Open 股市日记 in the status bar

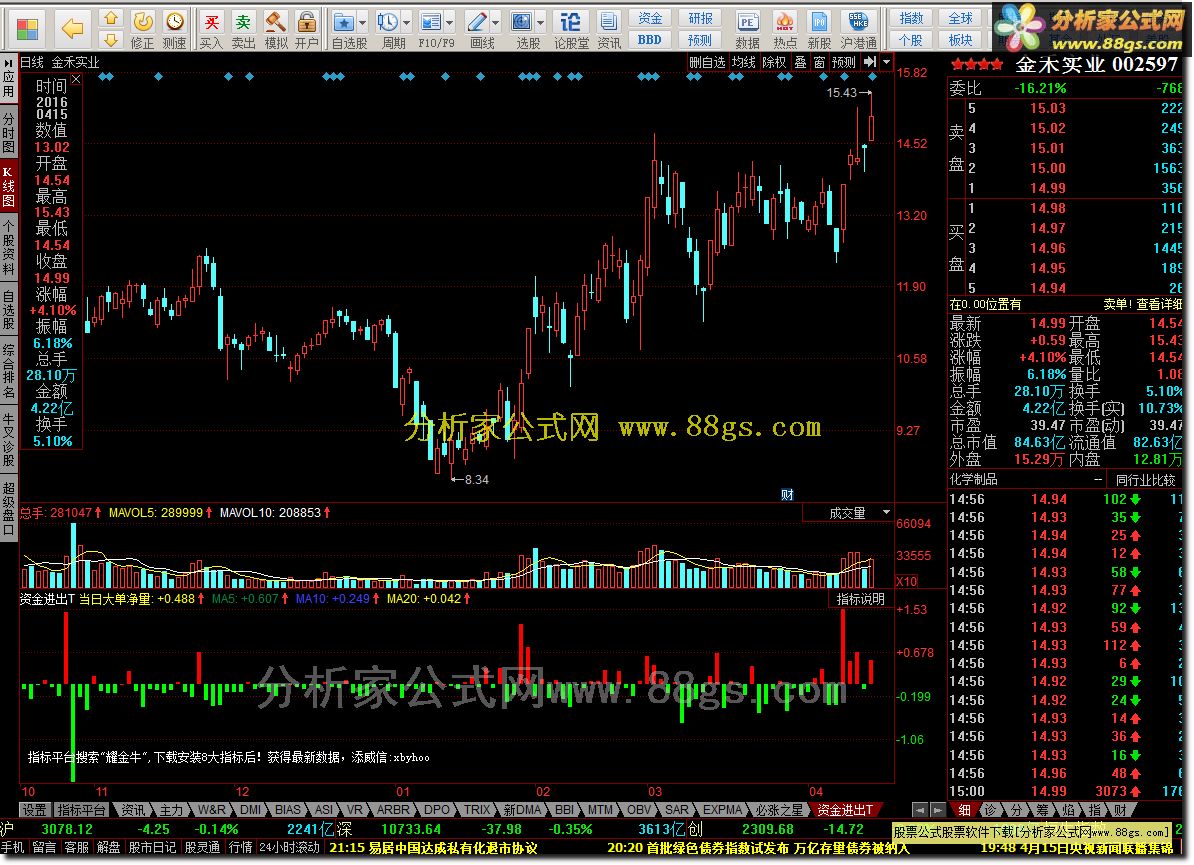point(152,847)
